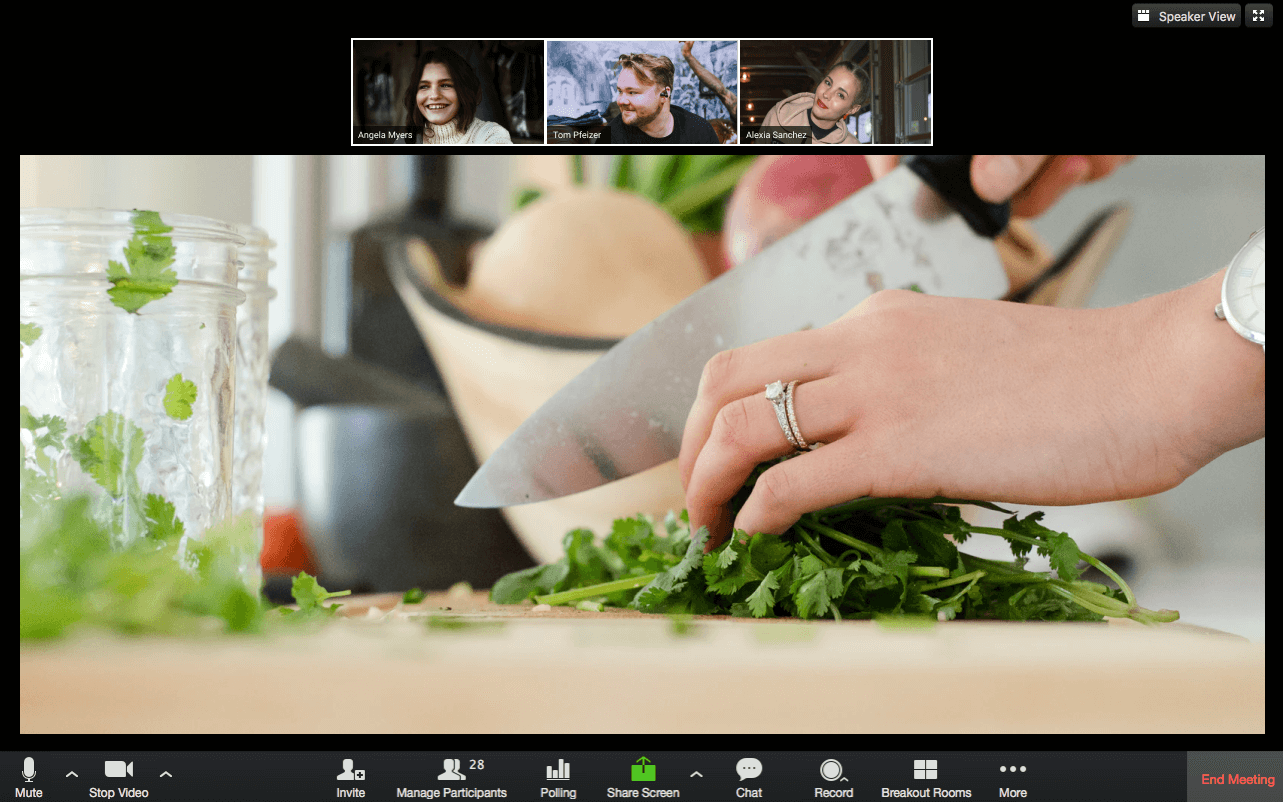Click the main speaker video area
Screen dimensions: 1283x802
[x=642, y=444]
